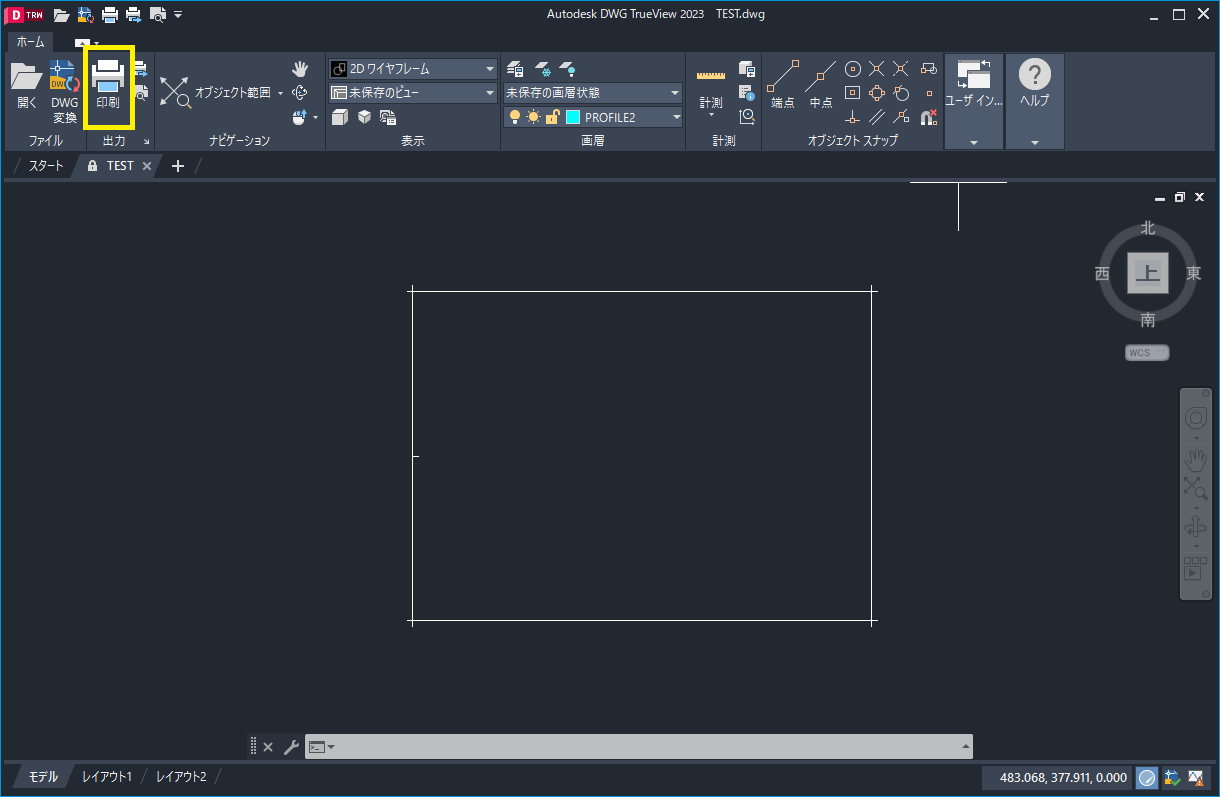Toggle the PROFILE2 layer sun freeze state
Screen dimensions: 1220x797
click(x=533, y=117)
